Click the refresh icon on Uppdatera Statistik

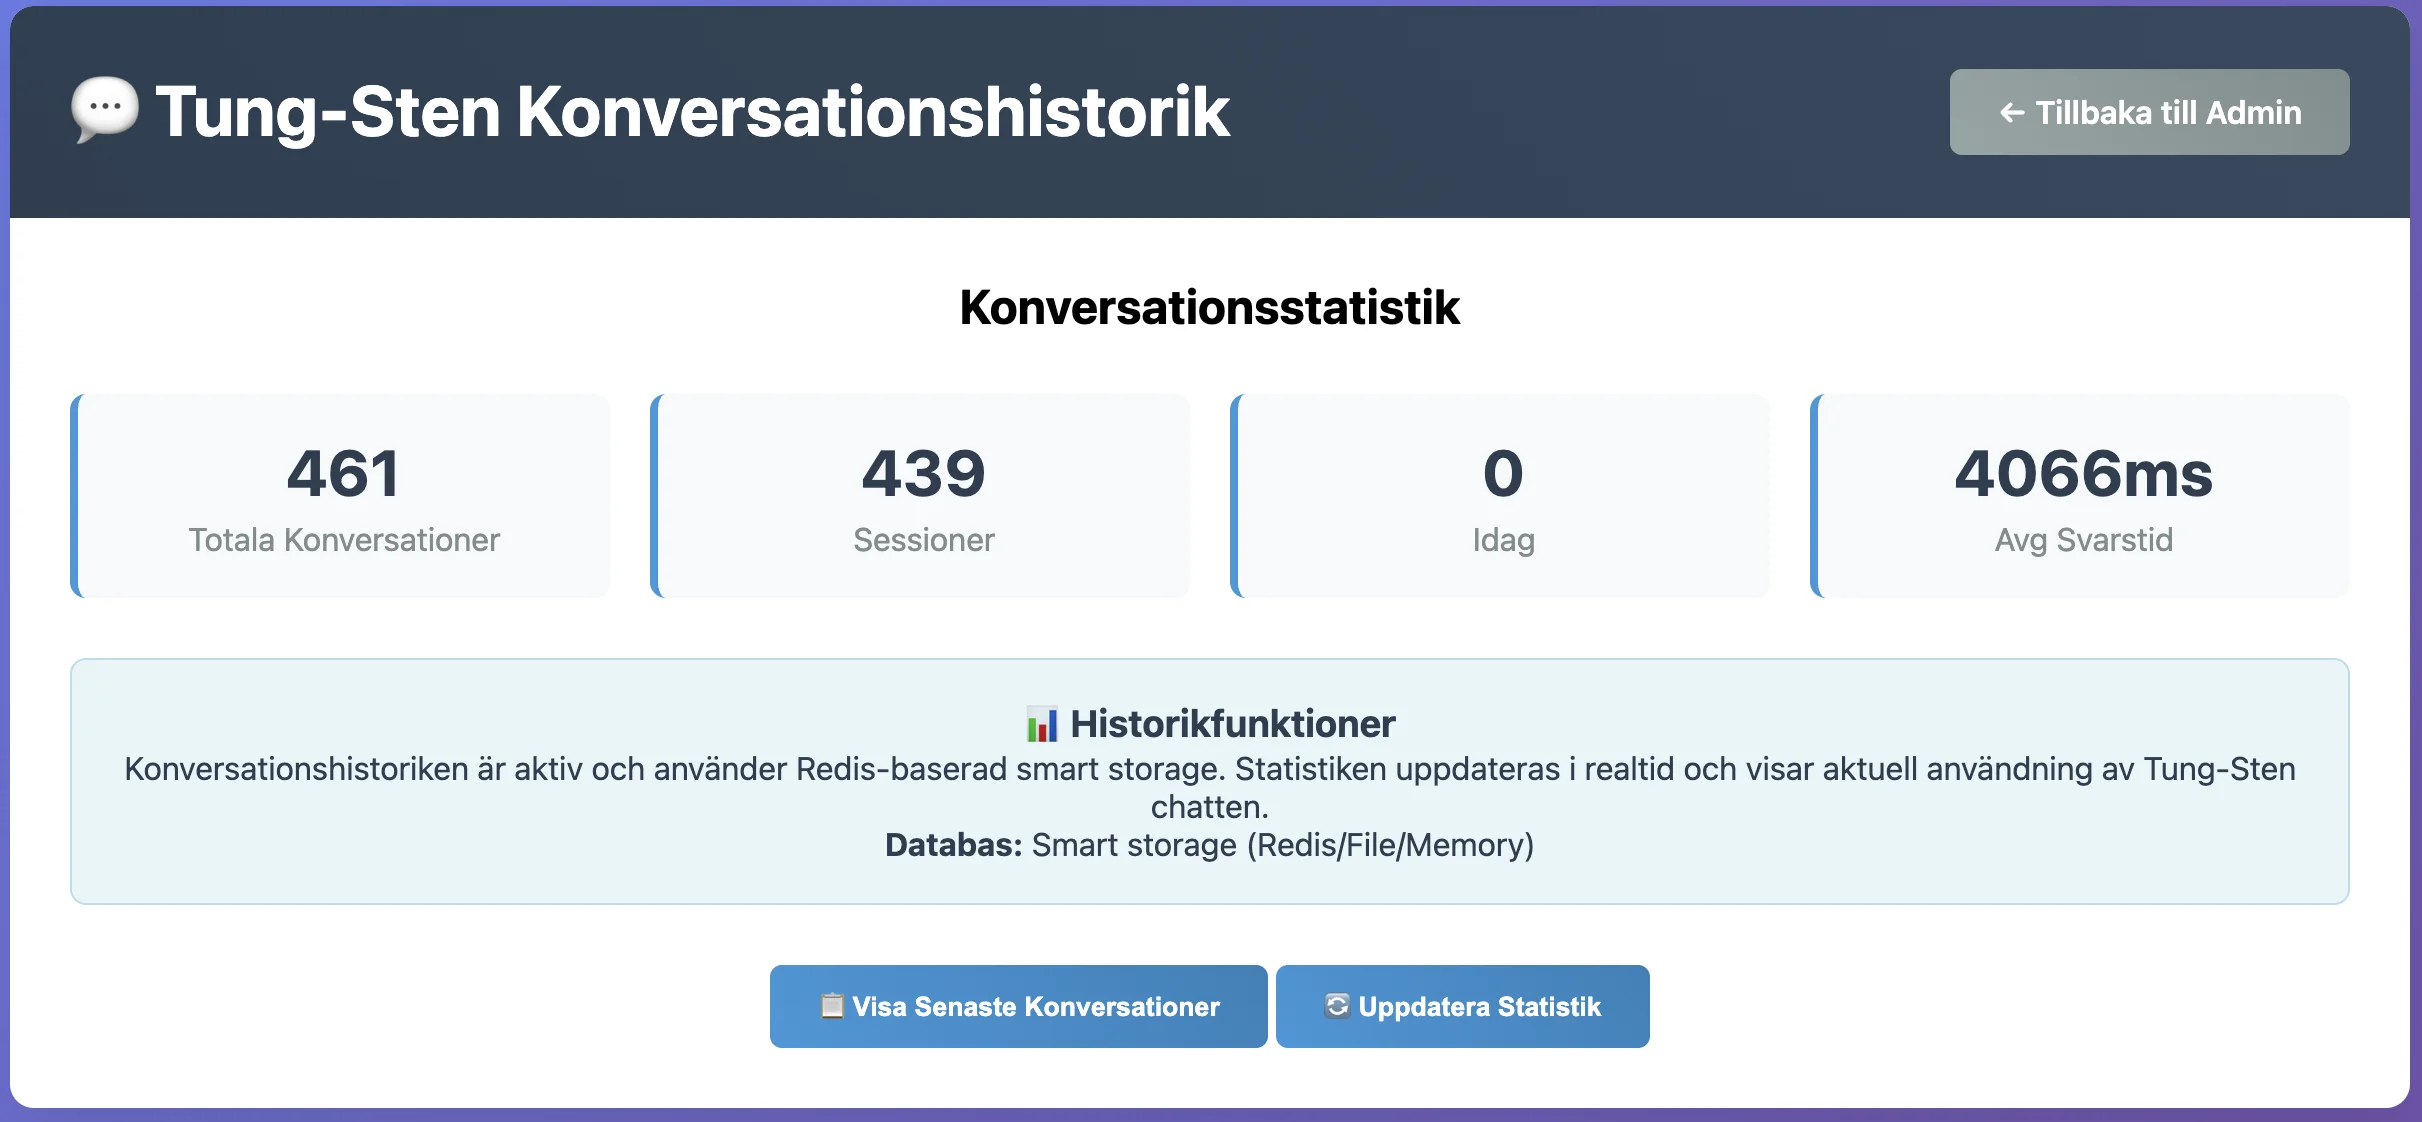coord(1337,1007)
